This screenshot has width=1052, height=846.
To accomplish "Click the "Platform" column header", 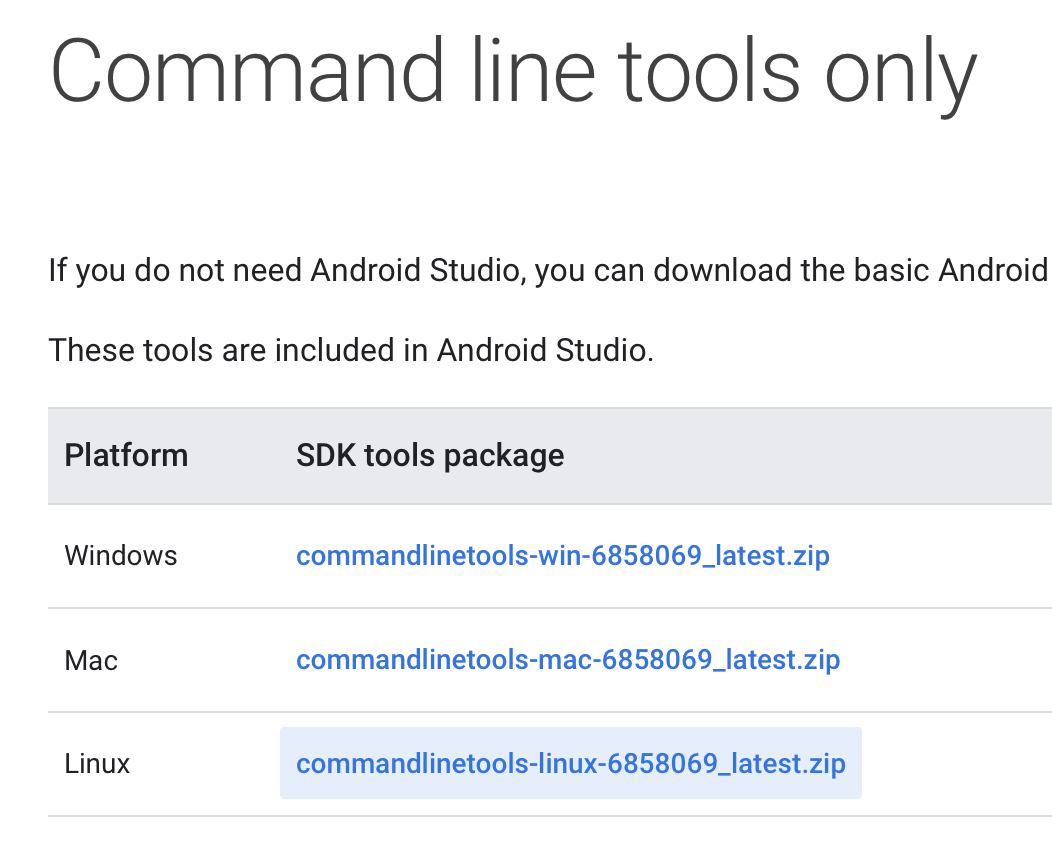I will (x=126, y=456).
